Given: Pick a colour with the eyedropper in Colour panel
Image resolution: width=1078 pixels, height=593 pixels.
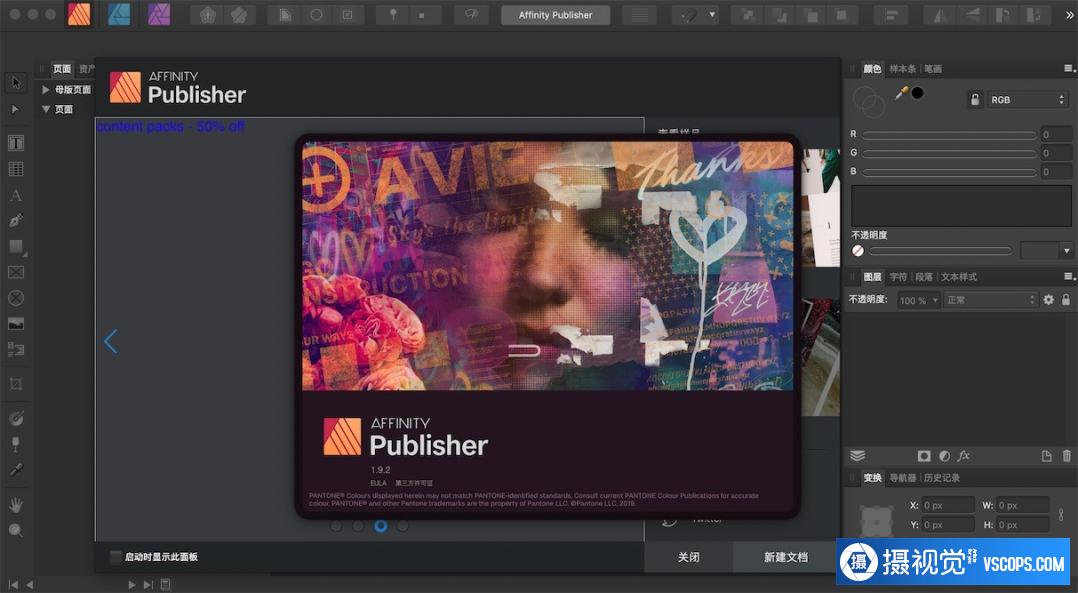Looking at the screenshot, I should coord(901,93).
